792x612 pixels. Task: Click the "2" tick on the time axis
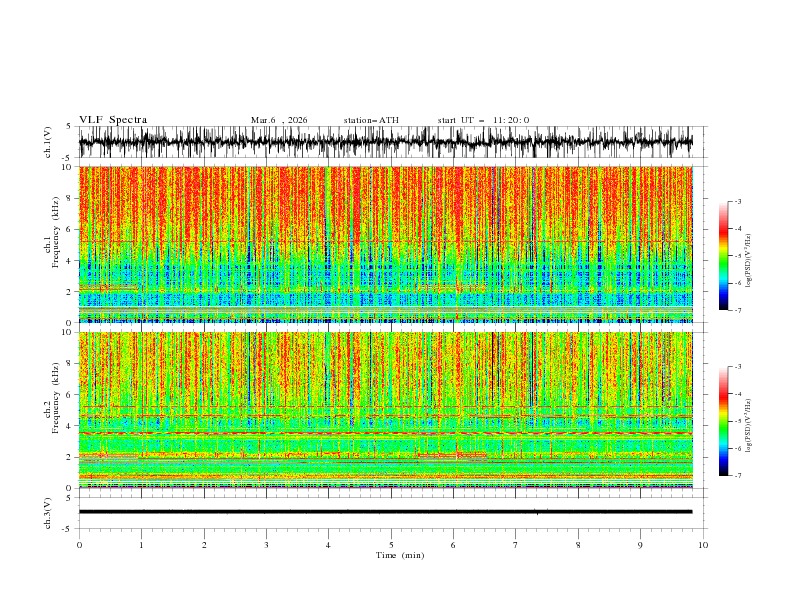tap(204, 545)
